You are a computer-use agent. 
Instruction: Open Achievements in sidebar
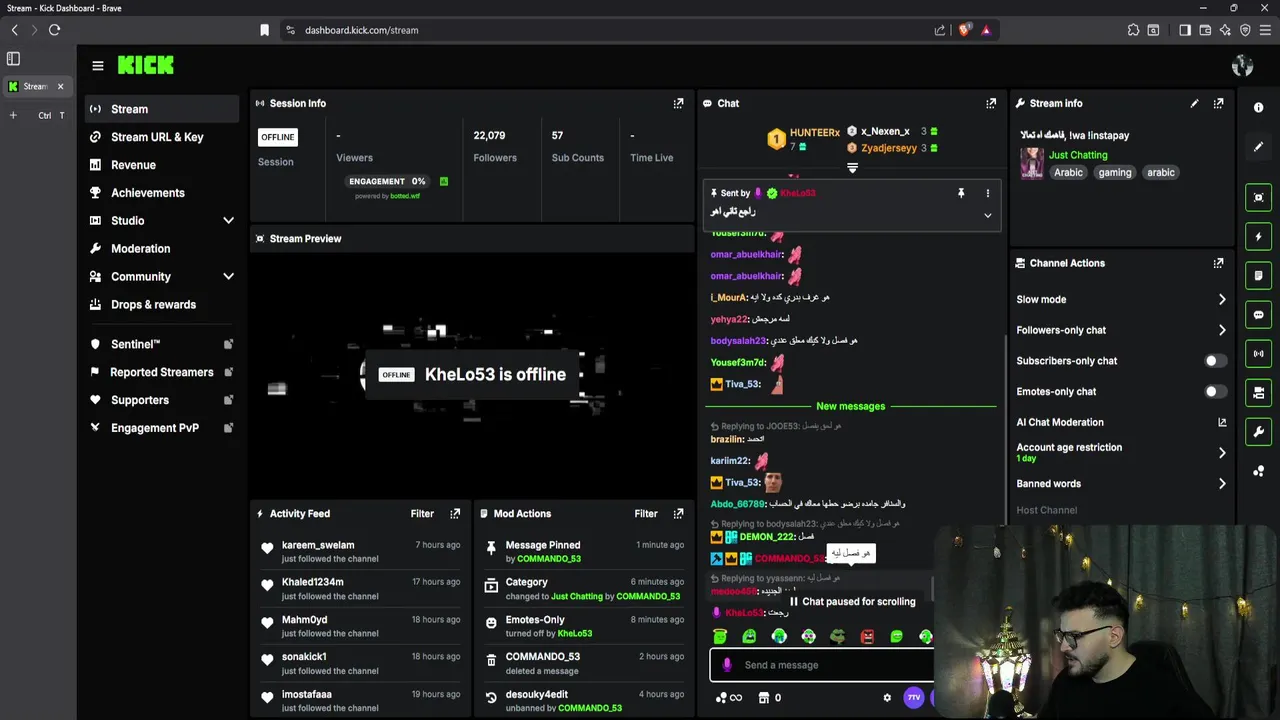pyautogui.click(x=161, y=193)
